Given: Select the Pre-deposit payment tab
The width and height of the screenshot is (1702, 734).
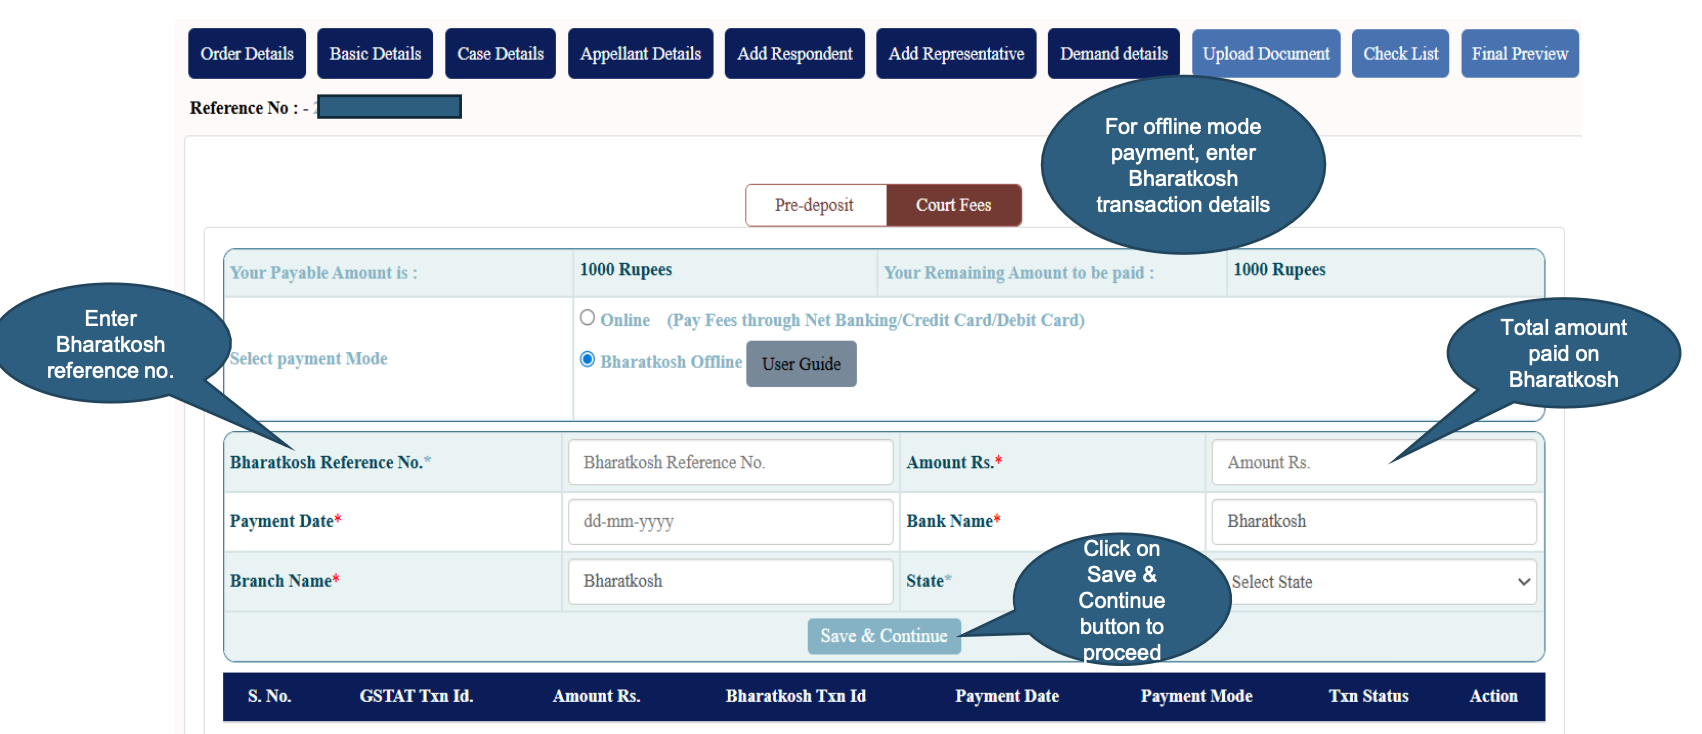Looking at the screenshot, I should click(815, 205).
